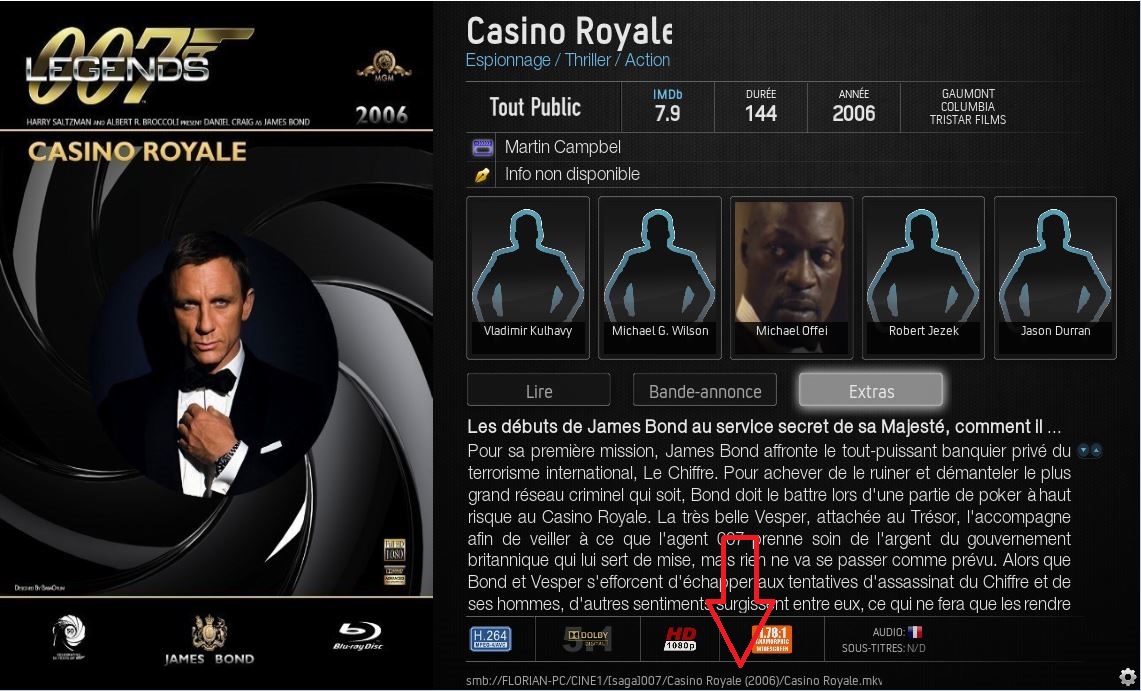1141x691 pixels.
Task: Click the Espionnage / Thriller / Action genre line
Action: (x=568, y=60)
